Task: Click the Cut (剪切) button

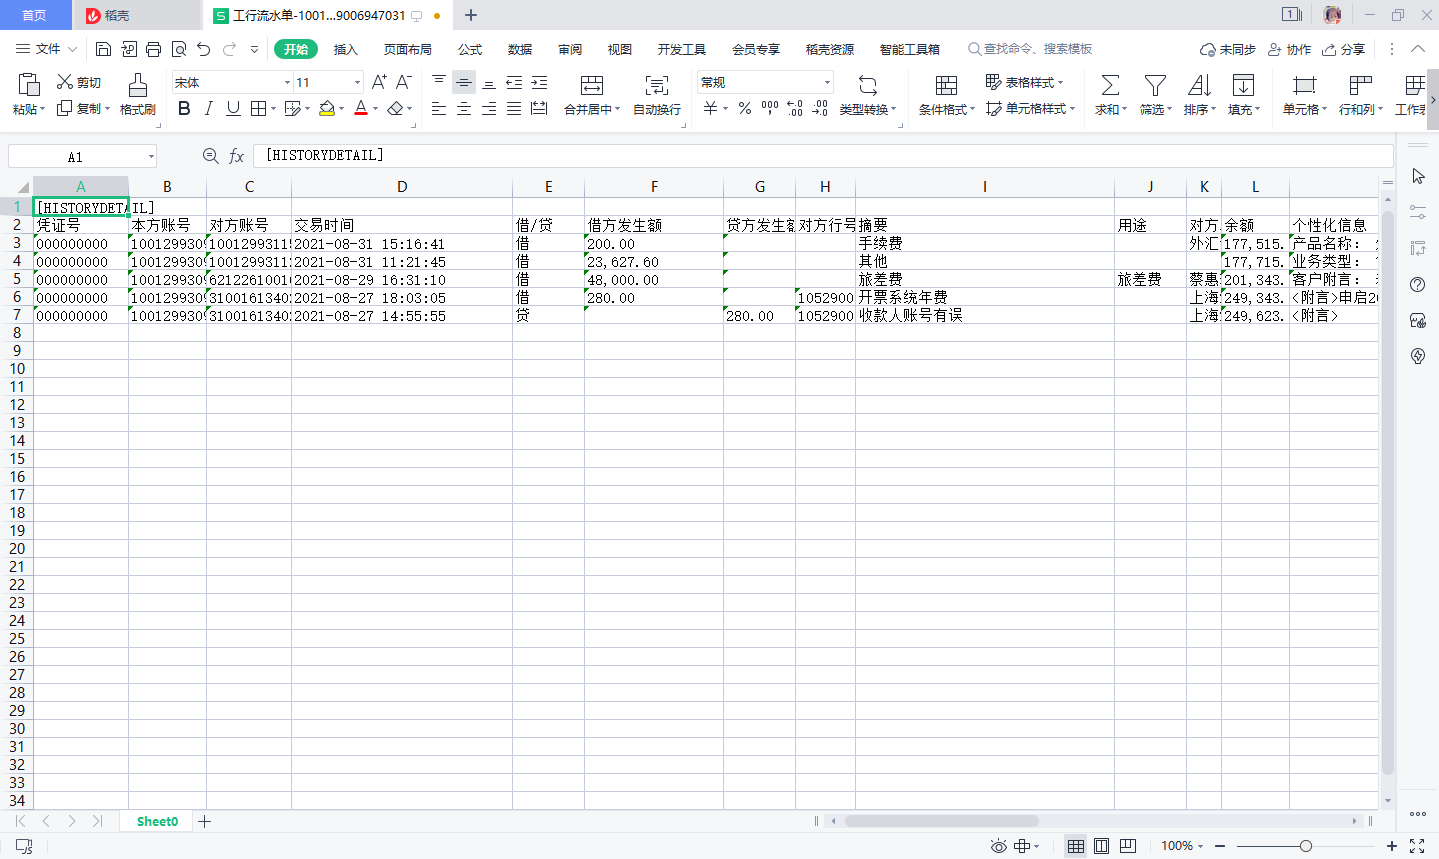Action: tap(79, 82)
